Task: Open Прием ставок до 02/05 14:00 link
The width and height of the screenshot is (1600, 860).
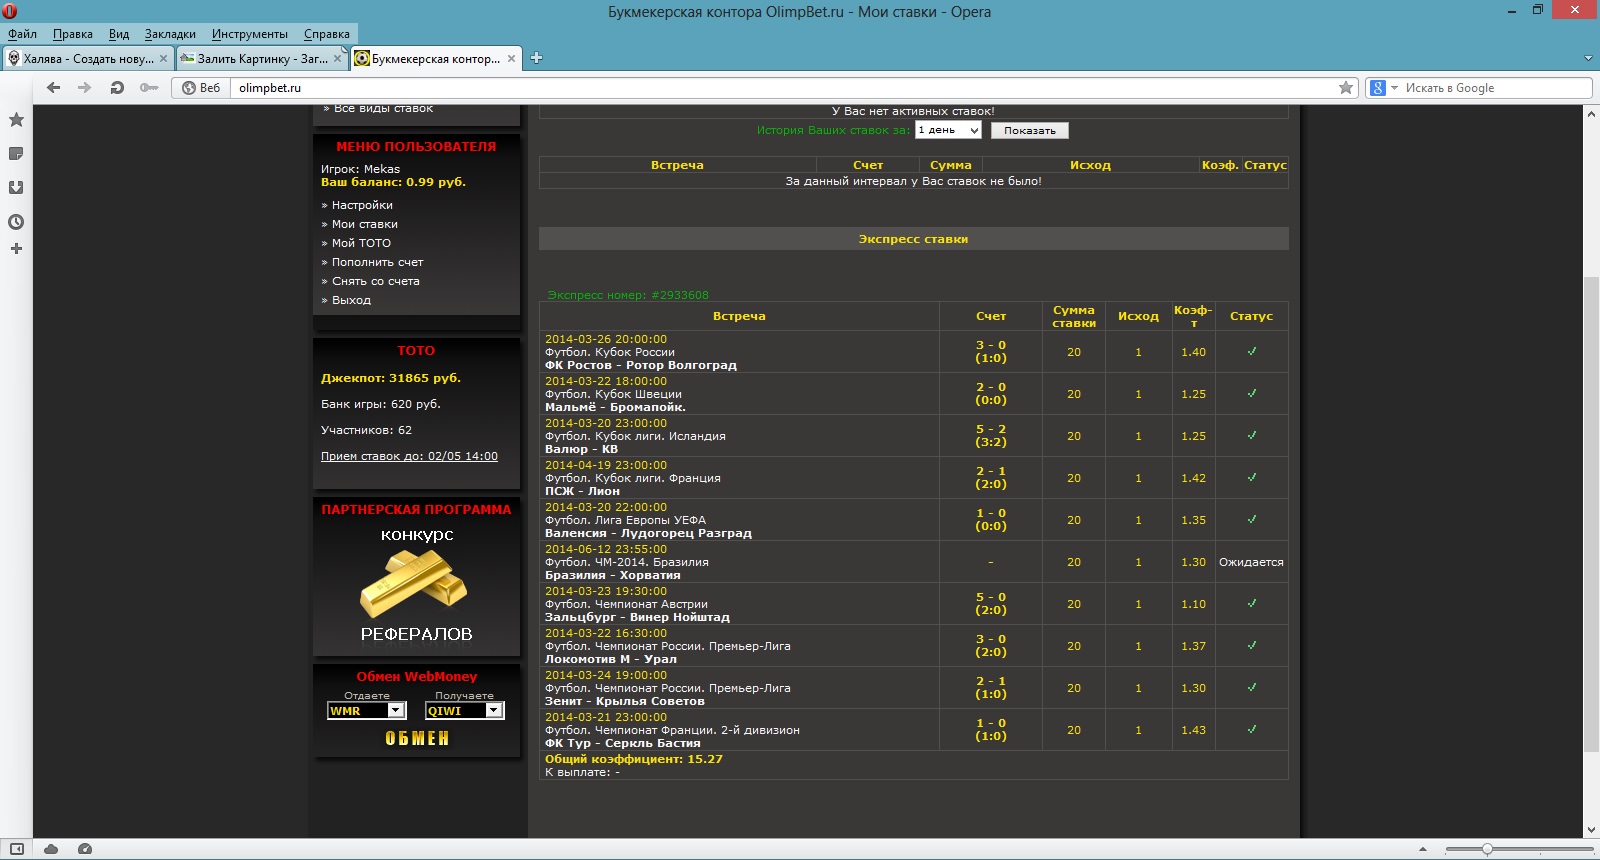Action: 409,456
